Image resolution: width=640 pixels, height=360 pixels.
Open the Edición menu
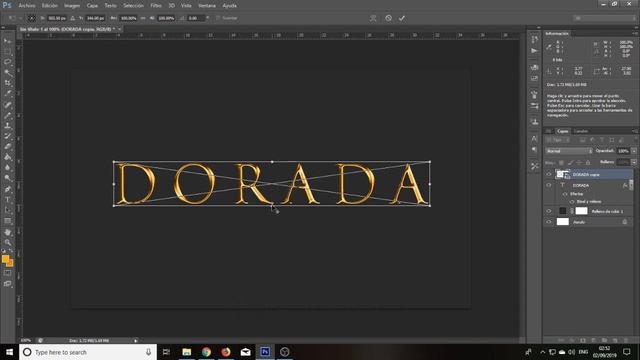(x=49, y=6)
